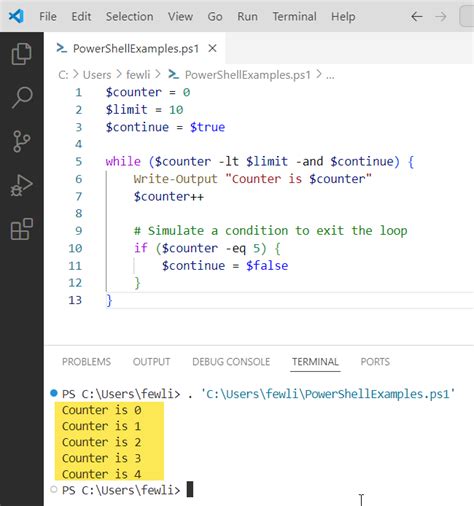
Task: Open the Selection menu
Action: point(130,16)
